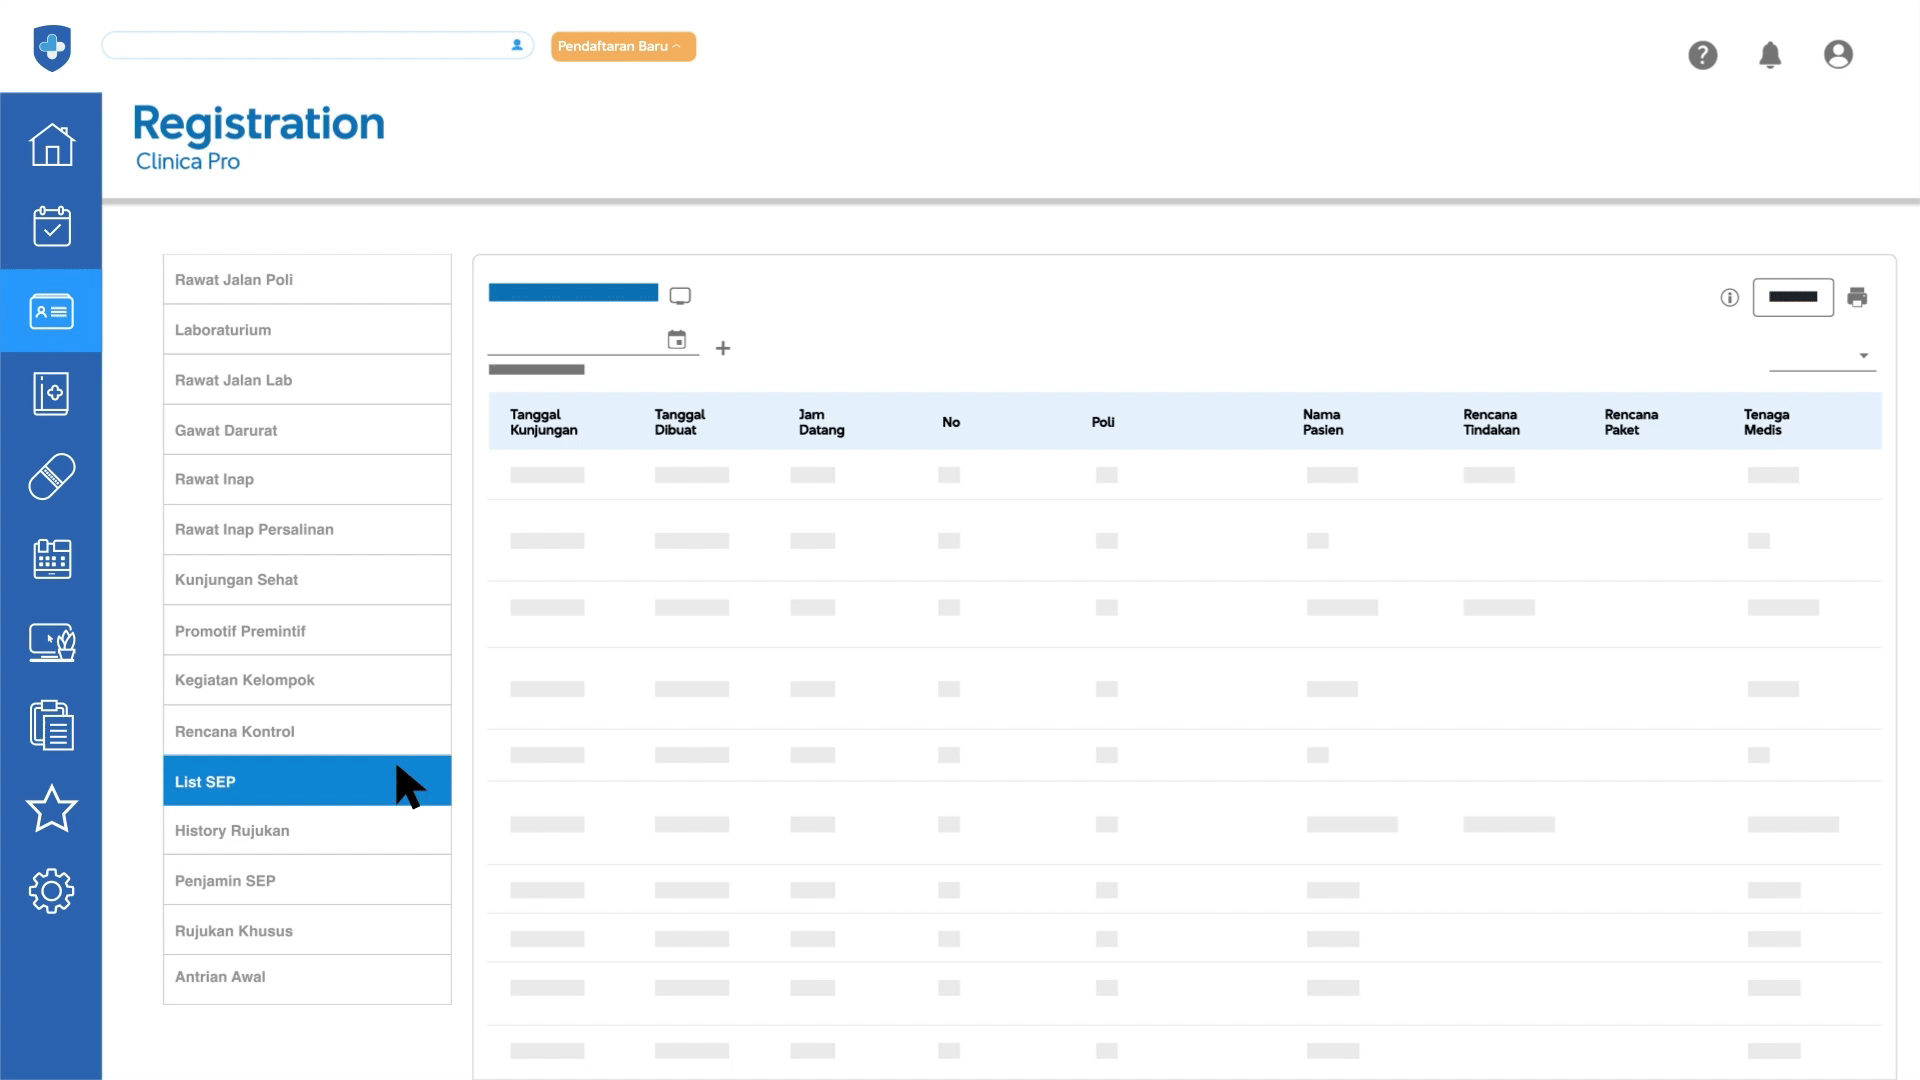The height and width of the screenshot is (1080, 1920).
Task: Click the monitor display icon
Action: [680, 296]
